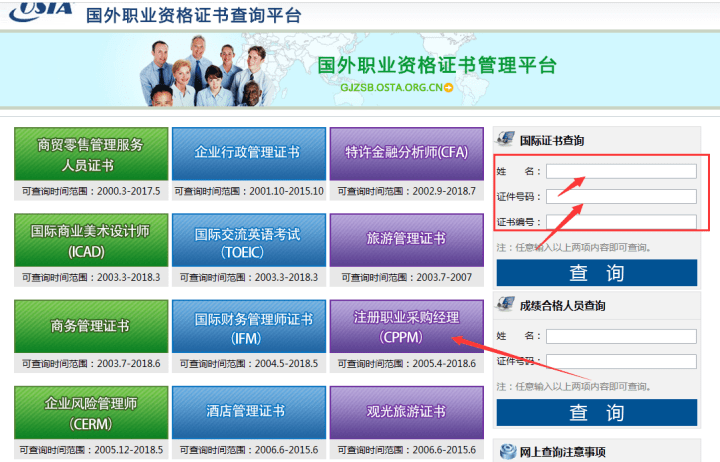720x462 pixels.
Task: Focus the 证书编号 input field
Action: [x=621, y=221]
